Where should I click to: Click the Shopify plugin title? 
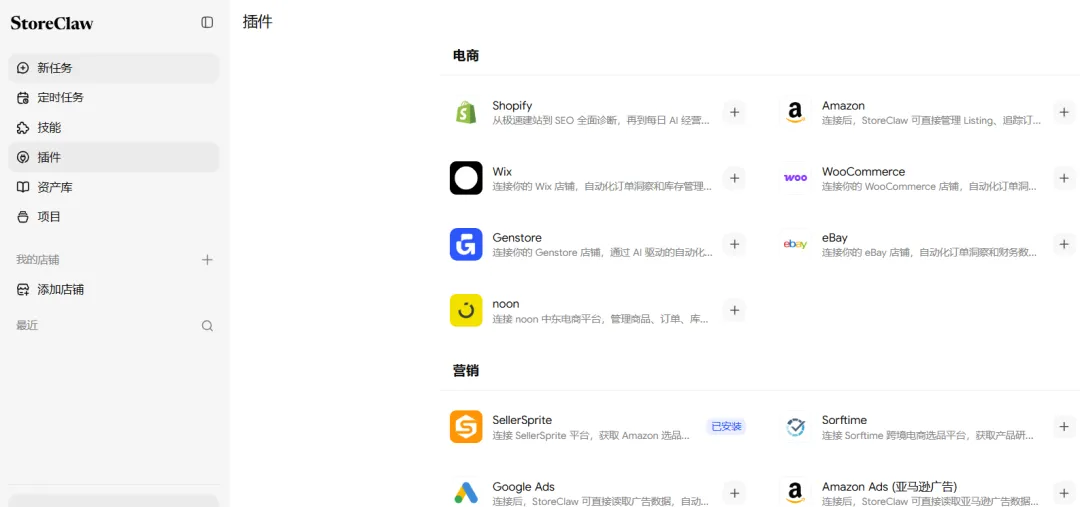(512, 105)
